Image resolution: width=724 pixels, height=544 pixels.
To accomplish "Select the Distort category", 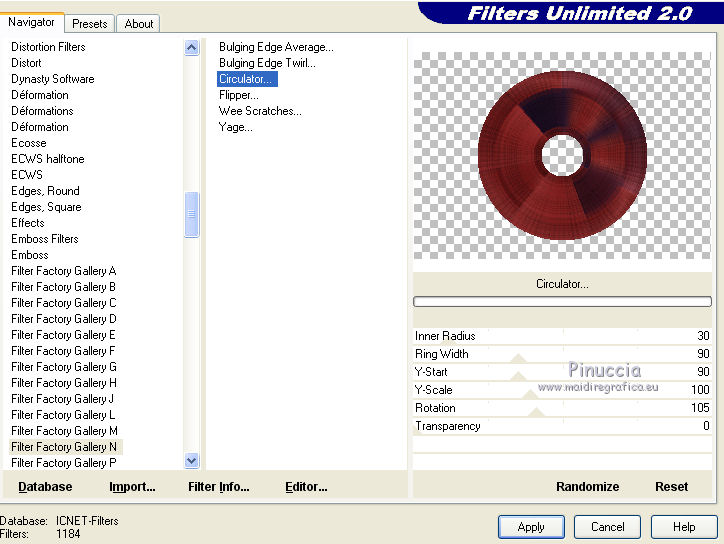I will tap(26, 63).
